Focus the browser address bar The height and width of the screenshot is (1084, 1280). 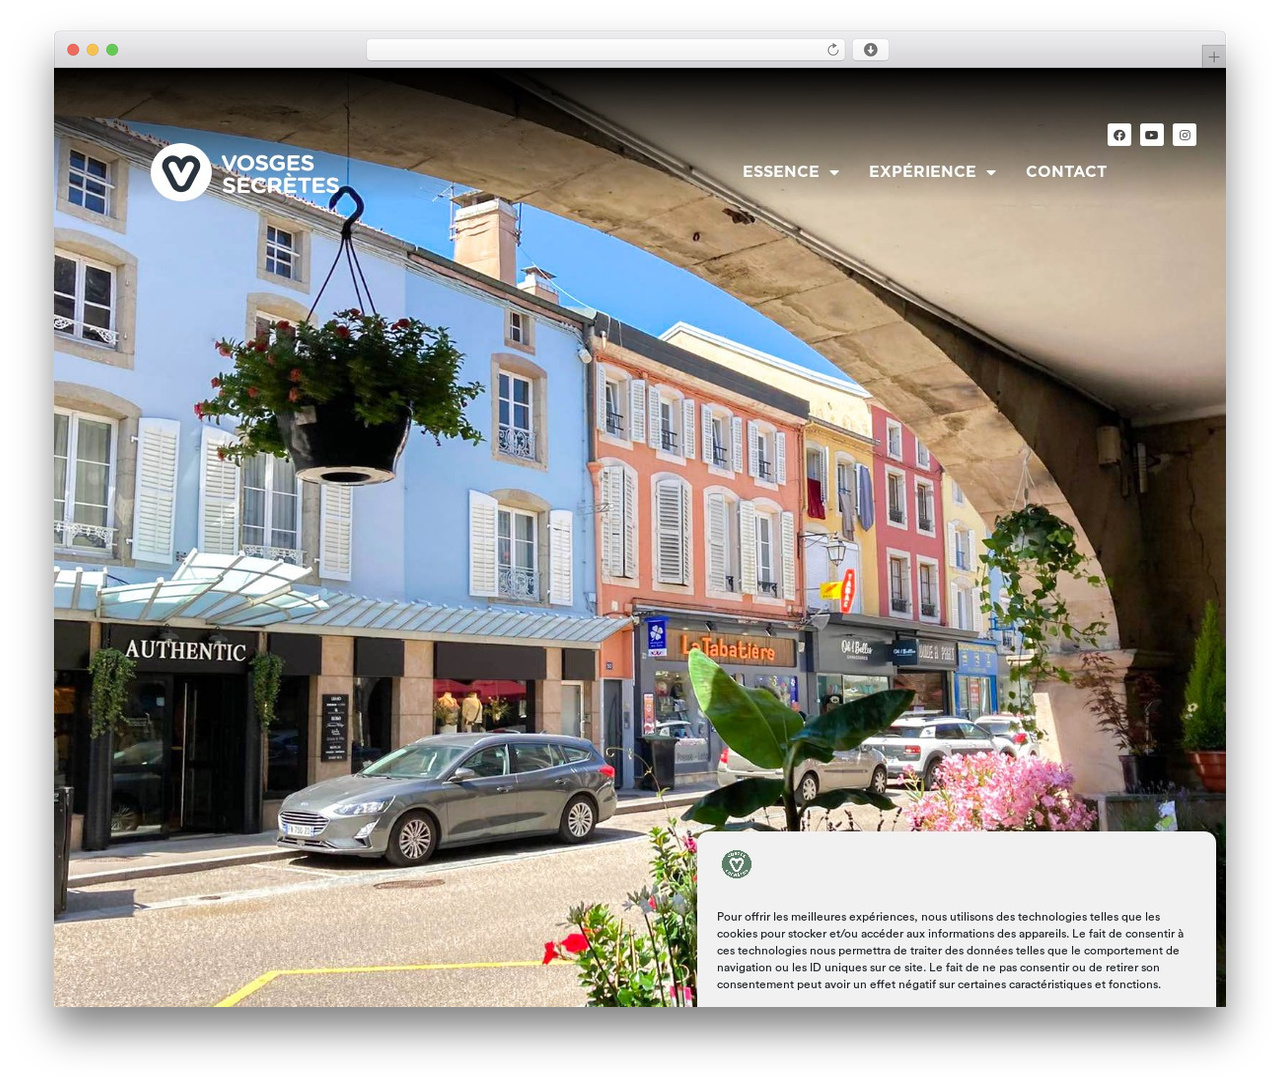click(x=606, y=50)
